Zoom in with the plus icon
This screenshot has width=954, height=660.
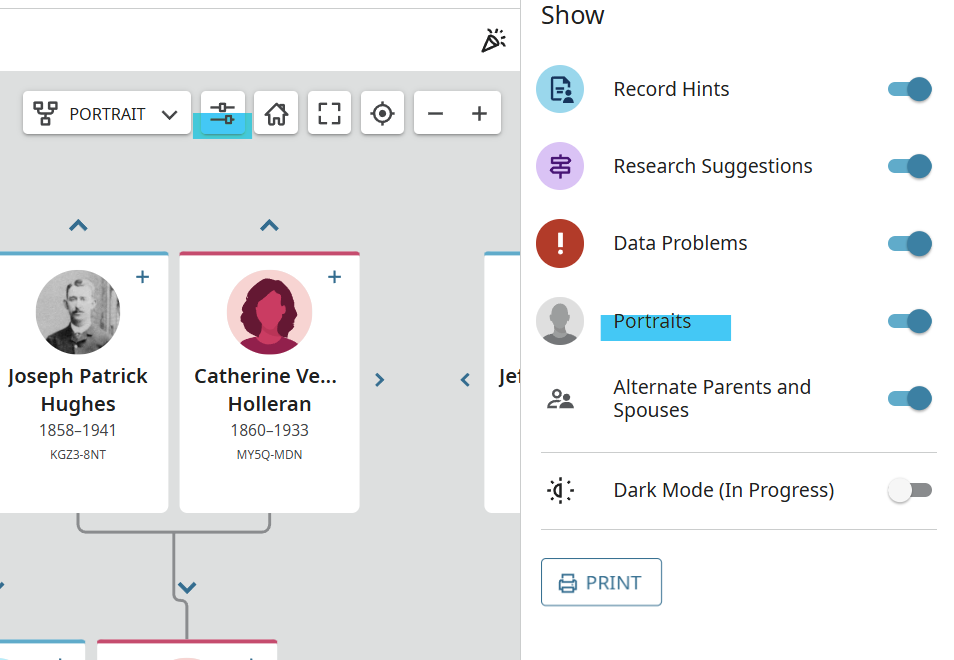[479, 114]
